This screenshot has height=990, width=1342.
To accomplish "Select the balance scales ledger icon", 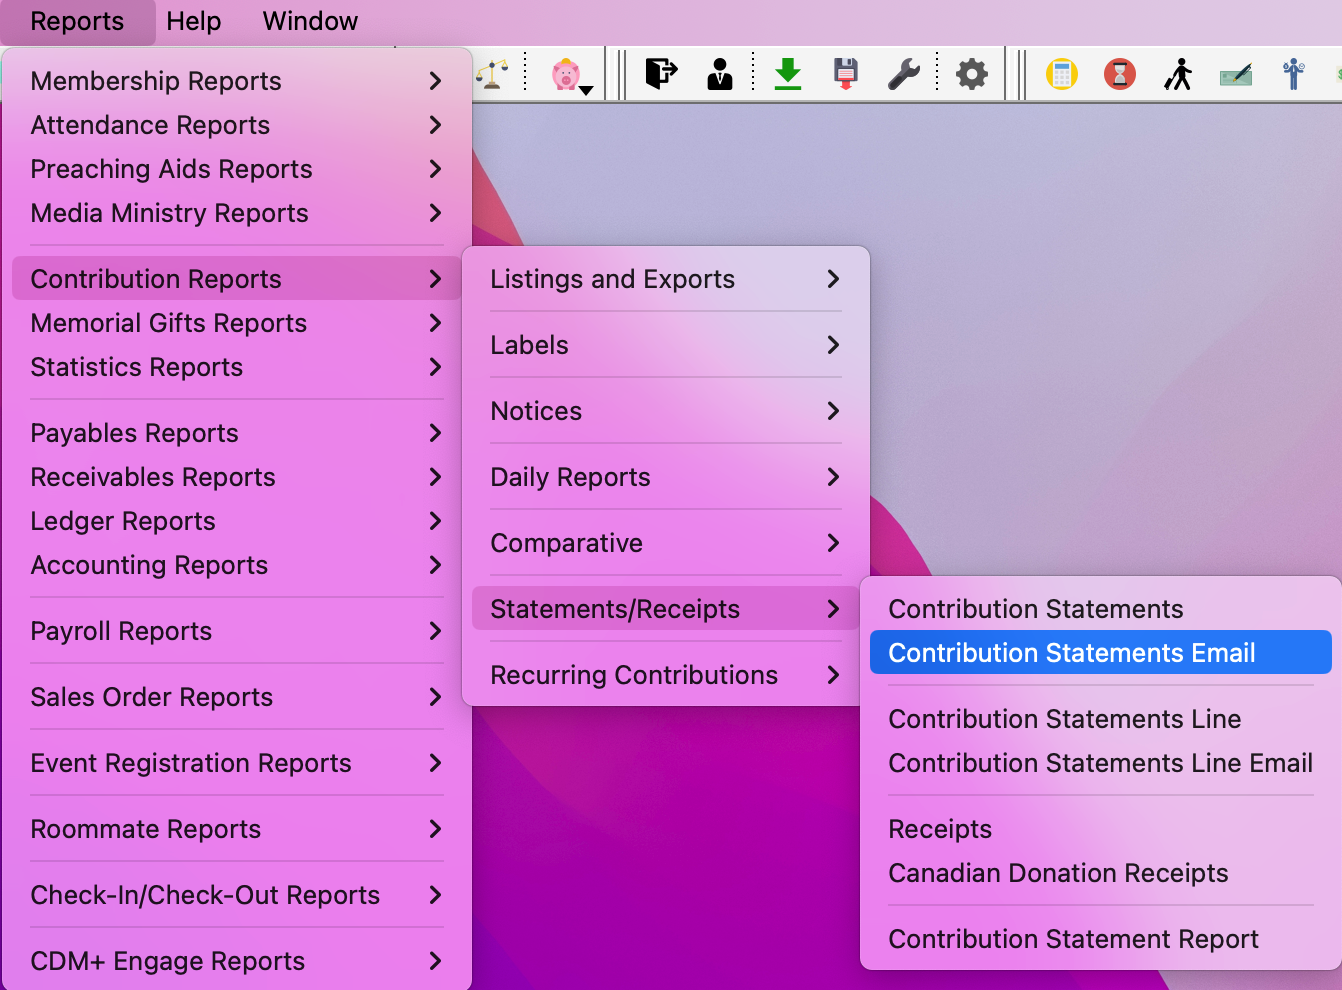I will point(492,73).
